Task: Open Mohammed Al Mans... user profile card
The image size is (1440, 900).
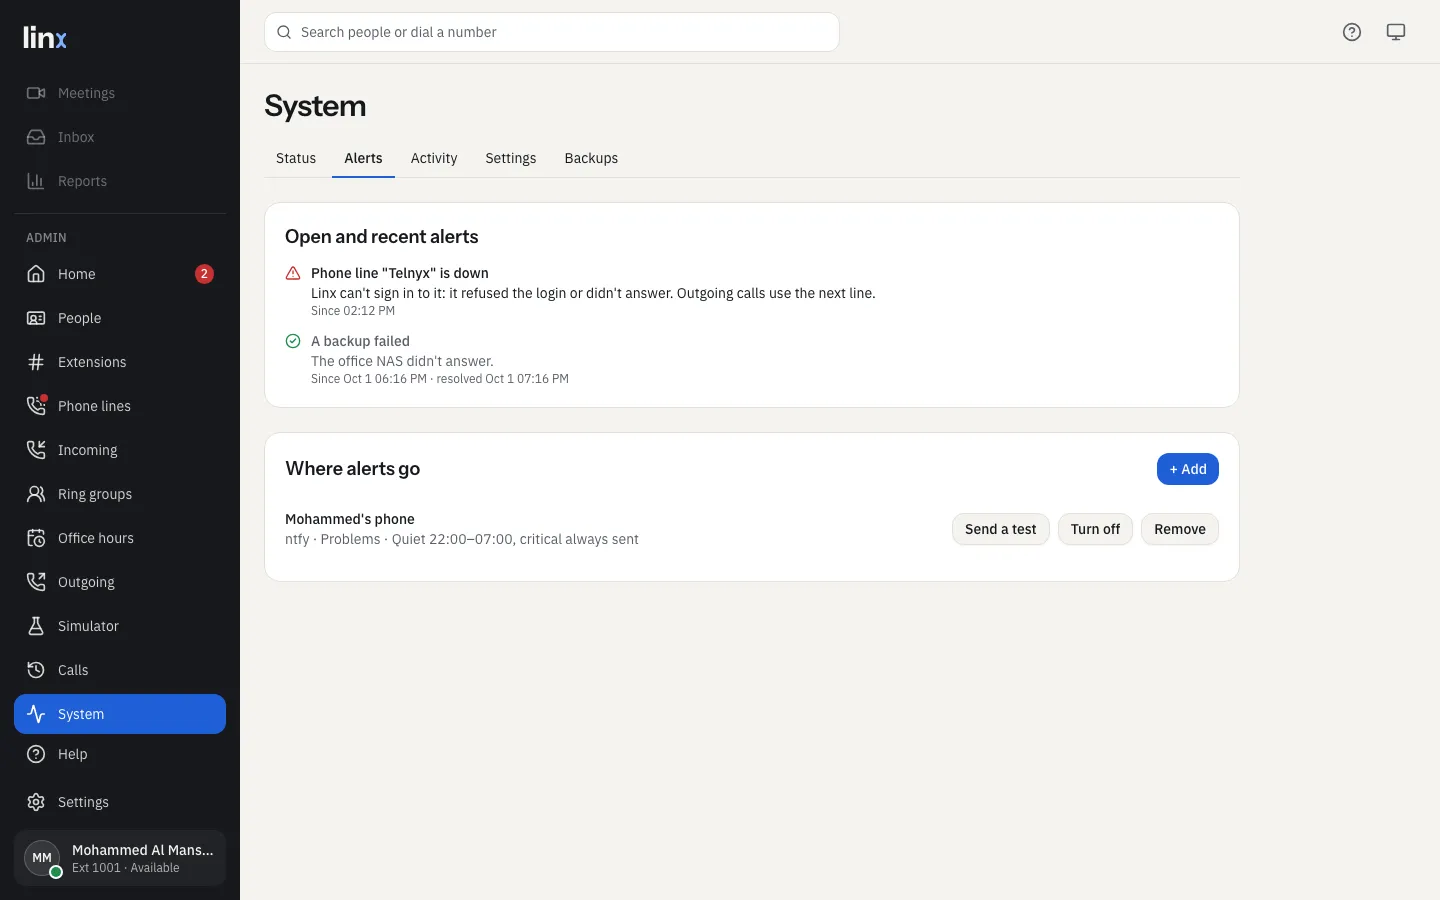Action: point(120,858)
